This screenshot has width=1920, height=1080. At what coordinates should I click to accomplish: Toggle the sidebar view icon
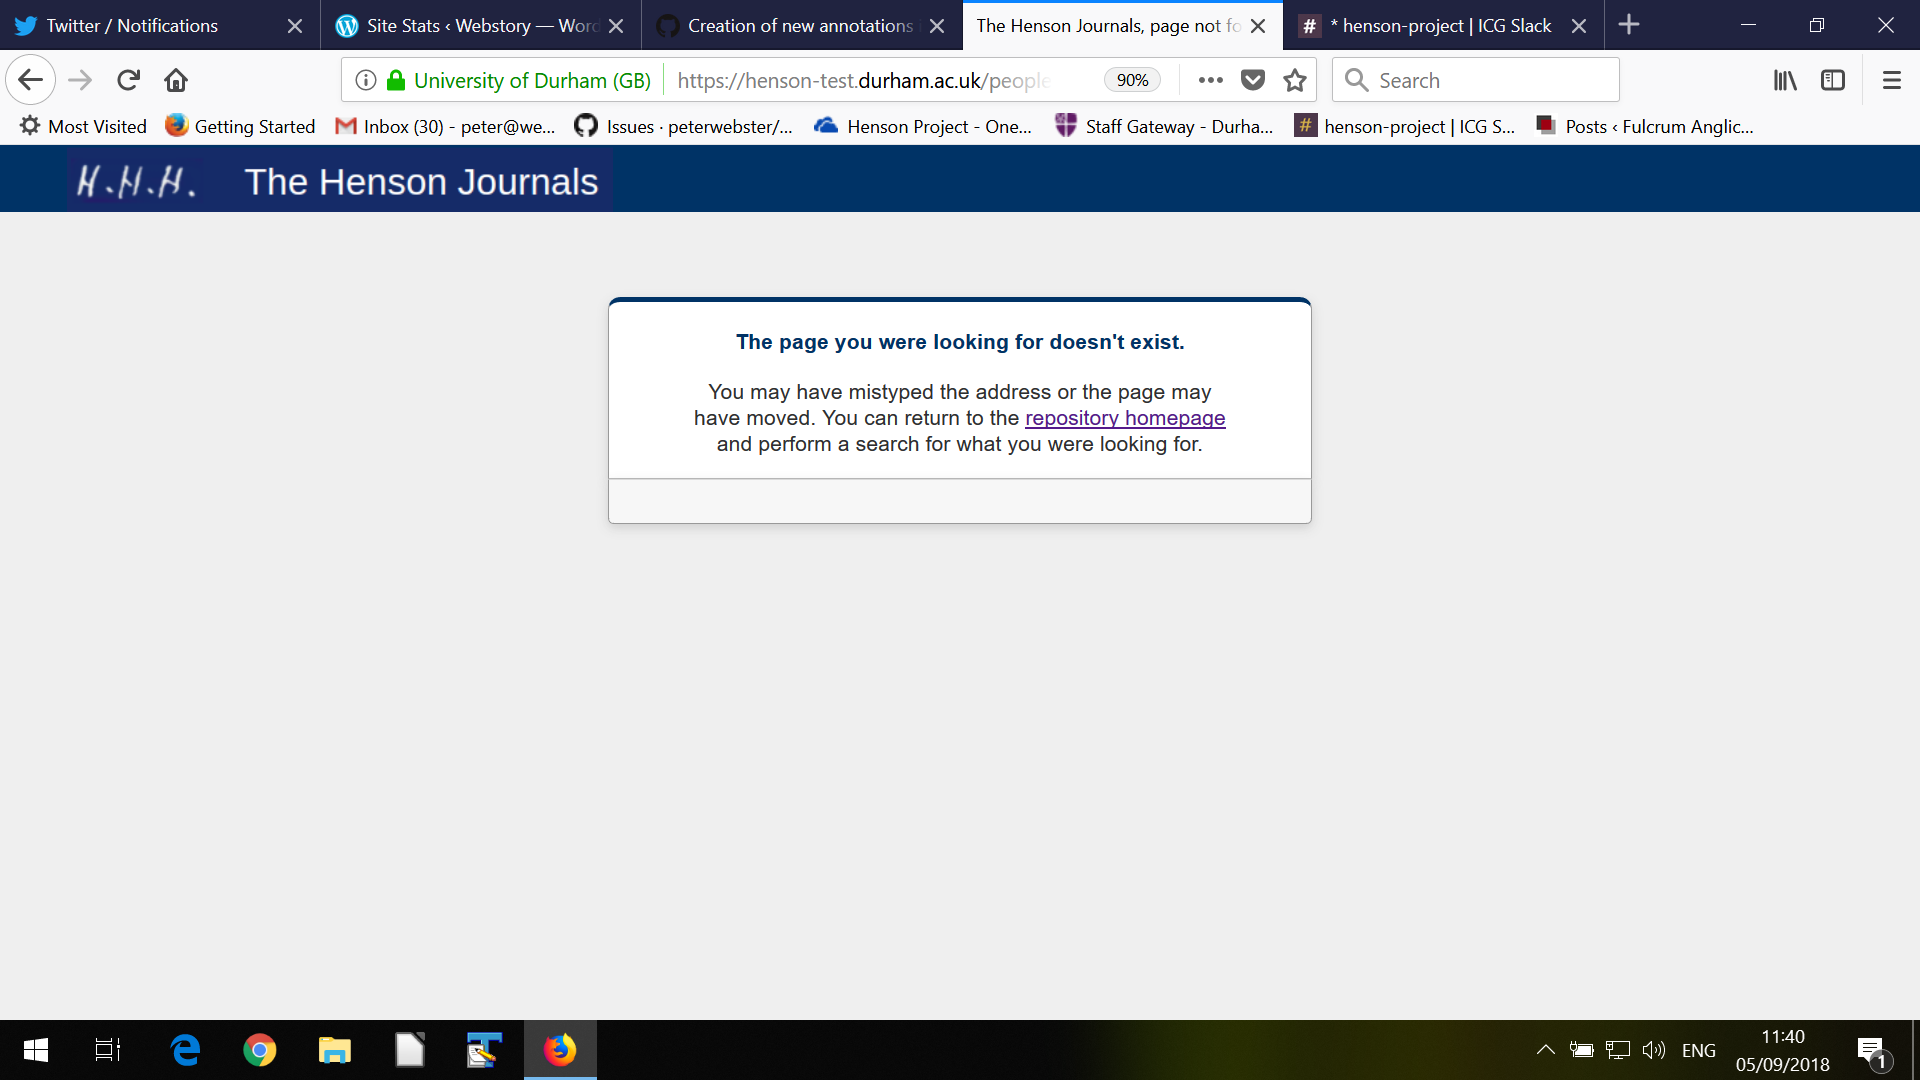(x=1833, y=80)
